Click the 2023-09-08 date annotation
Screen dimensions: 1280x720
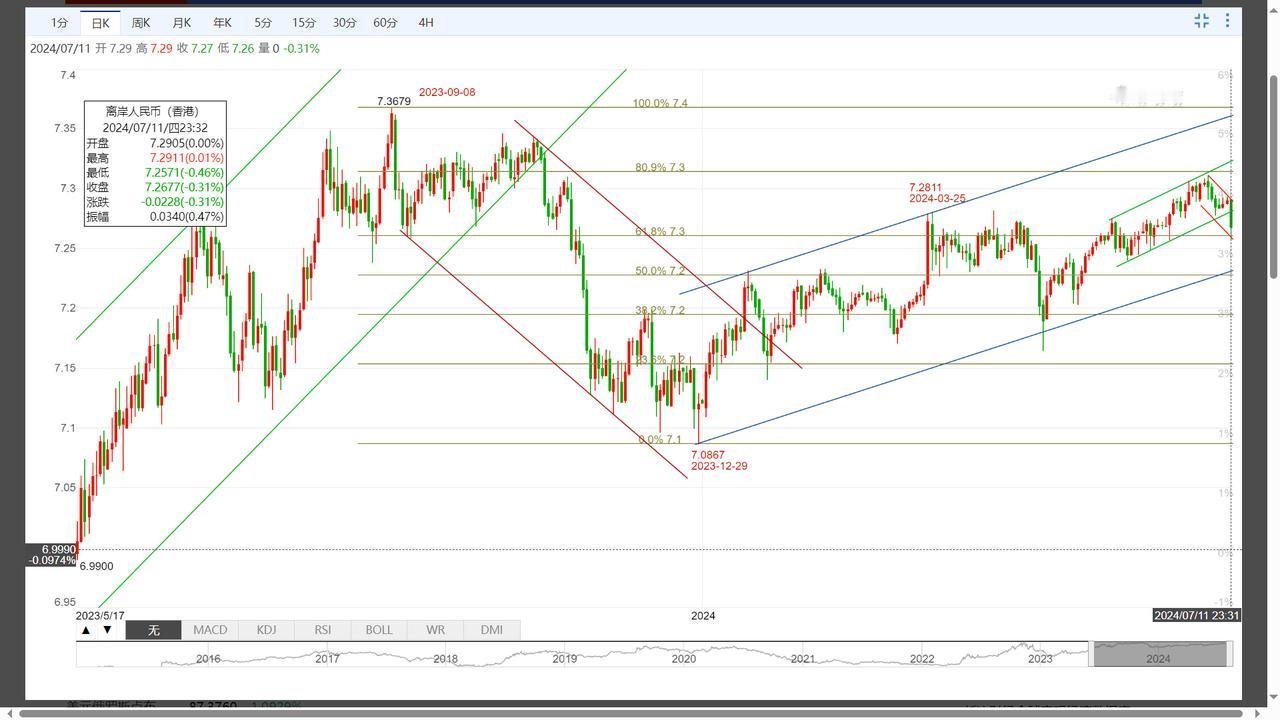pos(447,92)
